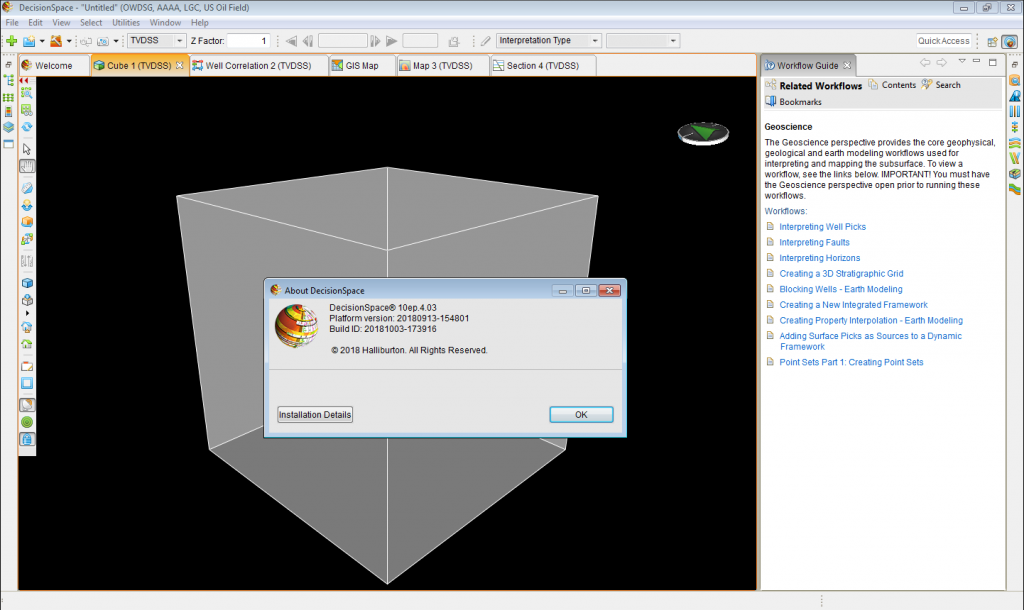The image size is (1024, 610).
Task: Open the Help menu
Action: pyautogui.click(x=199, y=22)
